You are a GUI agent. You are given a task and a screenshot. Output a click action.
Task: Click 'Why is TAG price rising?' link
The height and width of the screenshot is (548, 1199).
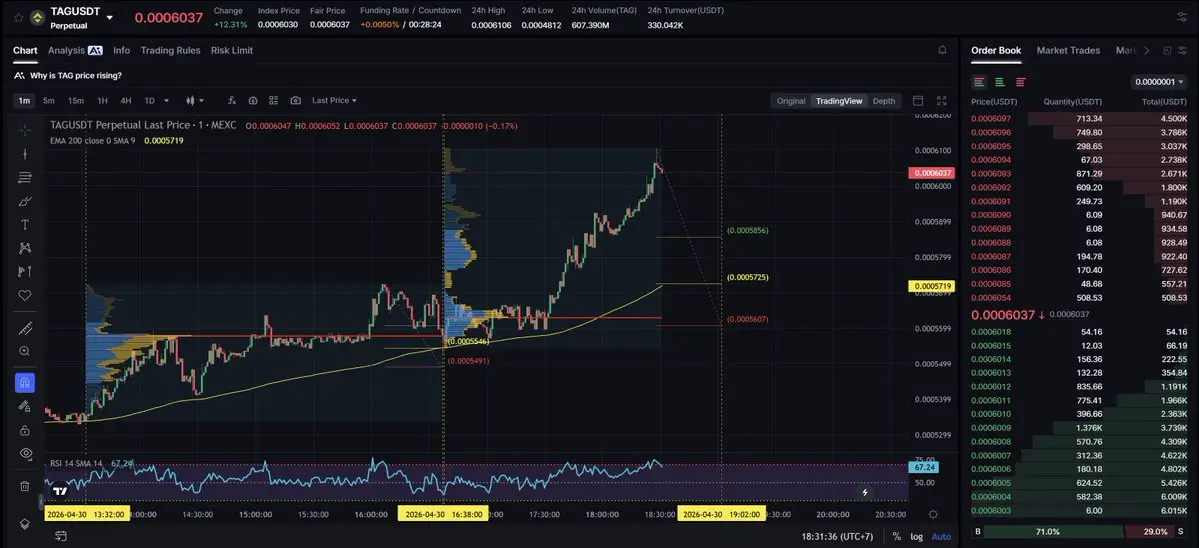pyautogui.click(x=76, y=76)
